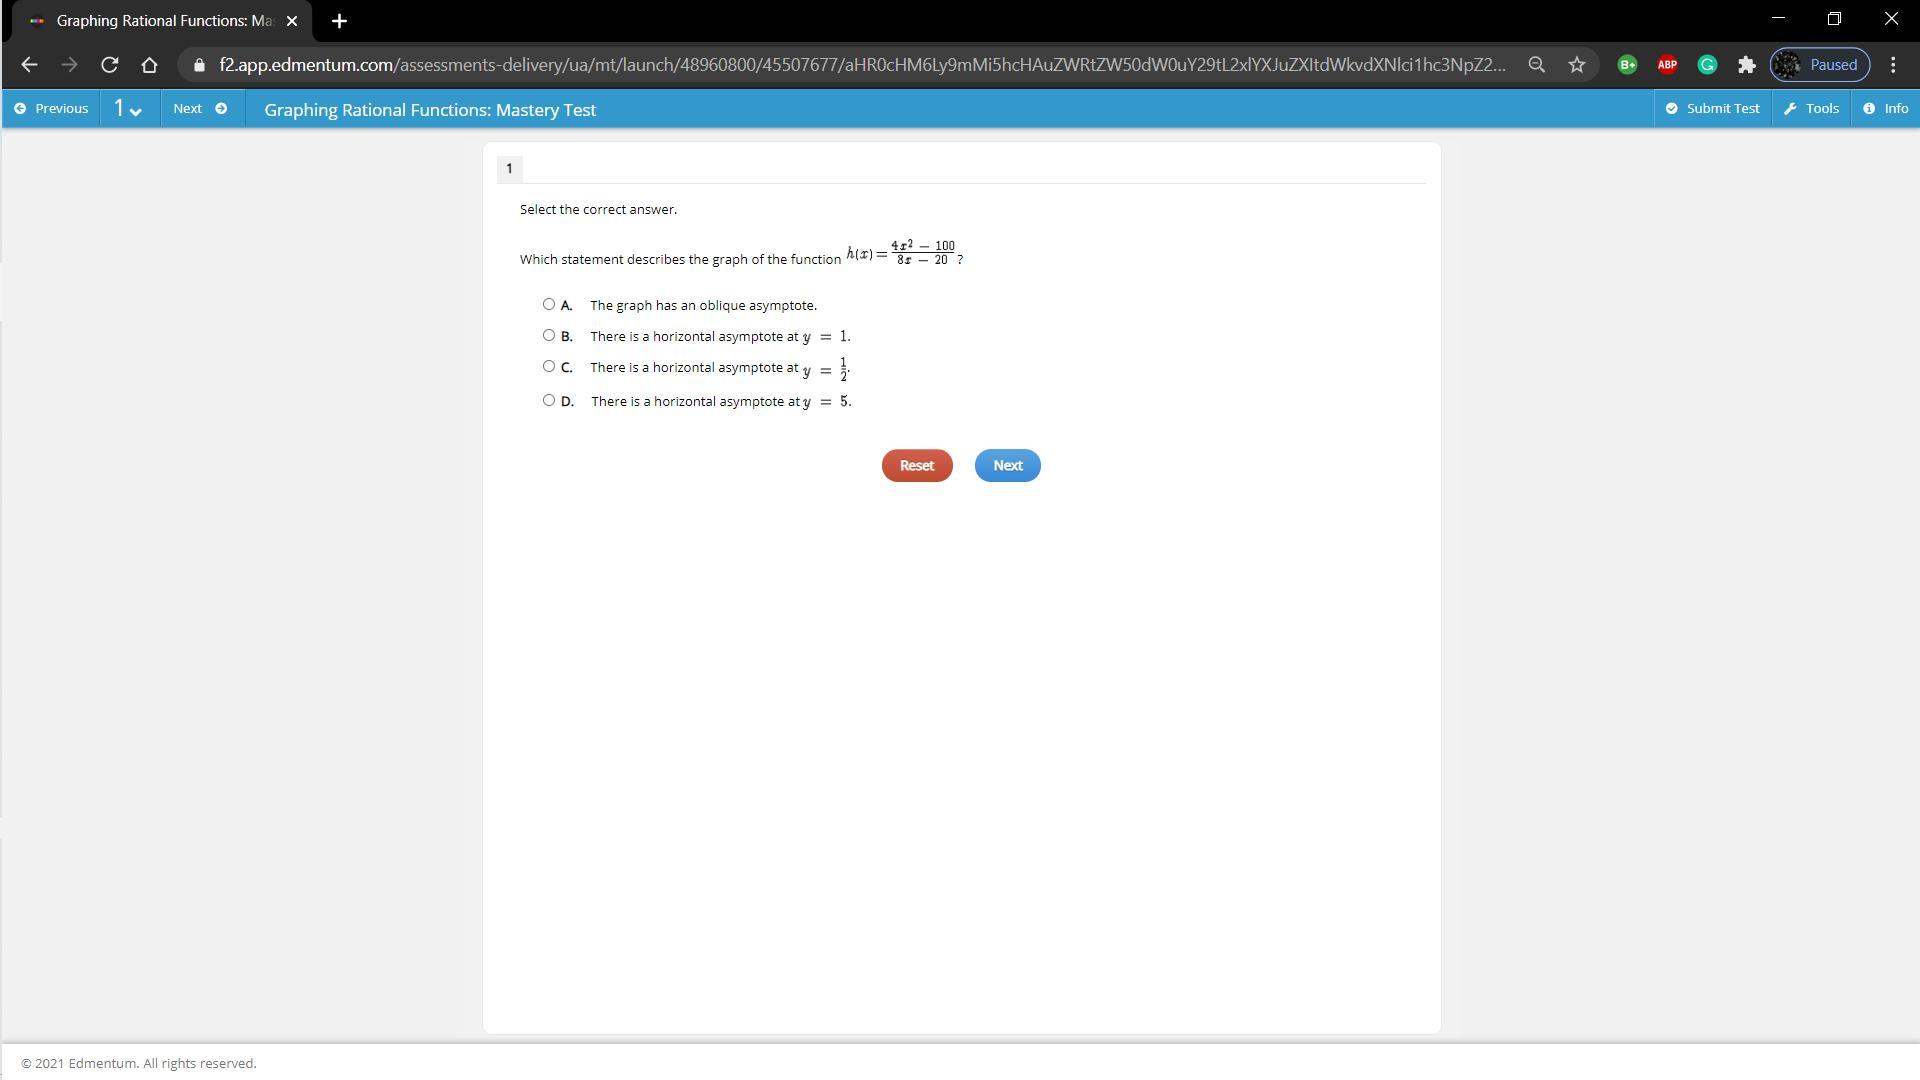
Task: Click the browser address bar URL
Action: tap(860, 65)
